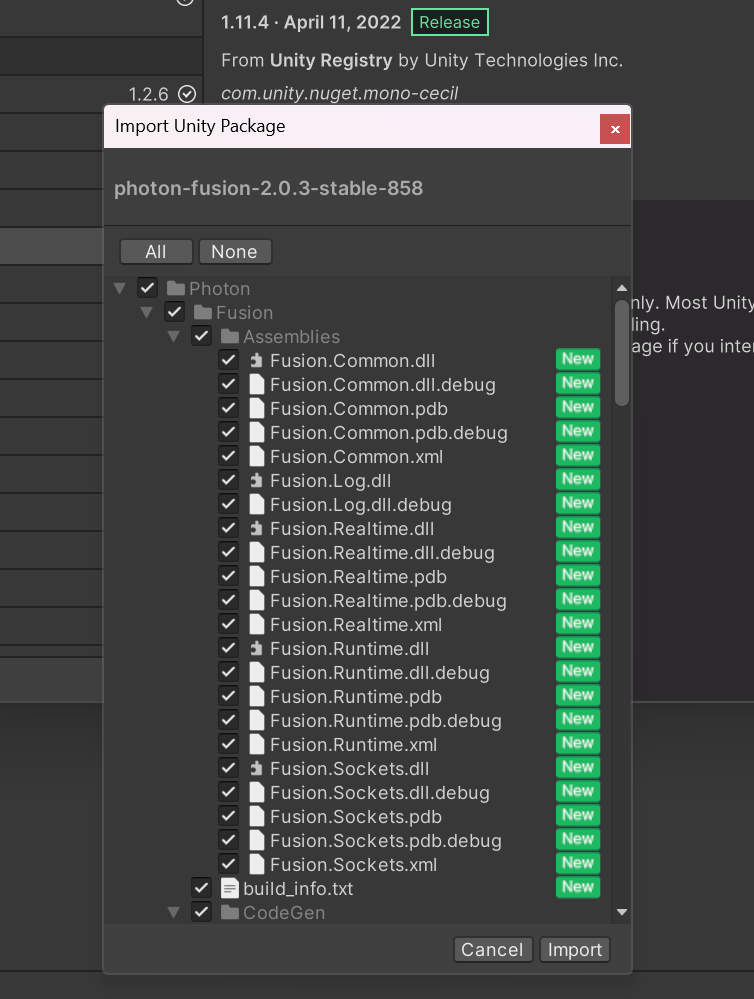Image resolution: width=754 pixels, height=999 pixels.
Task: Click the Fusion.Realtime.xml file icon
Action: coord(256,624)
